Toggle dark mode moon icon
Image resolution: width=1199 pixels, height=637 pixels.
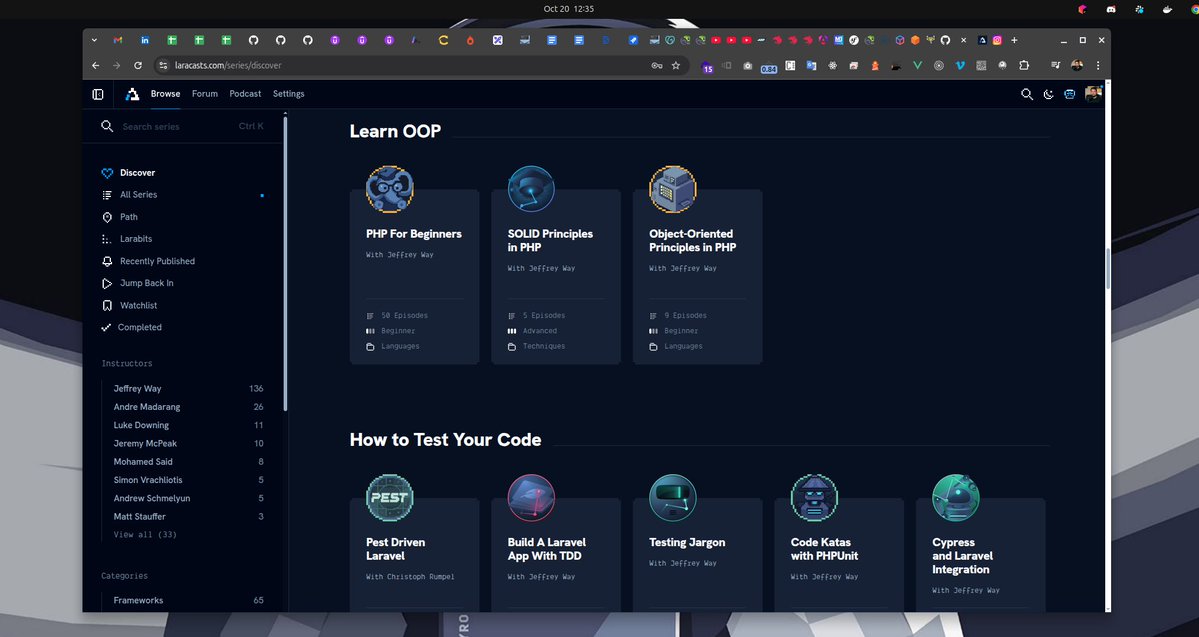click(x=1048, y=94)
